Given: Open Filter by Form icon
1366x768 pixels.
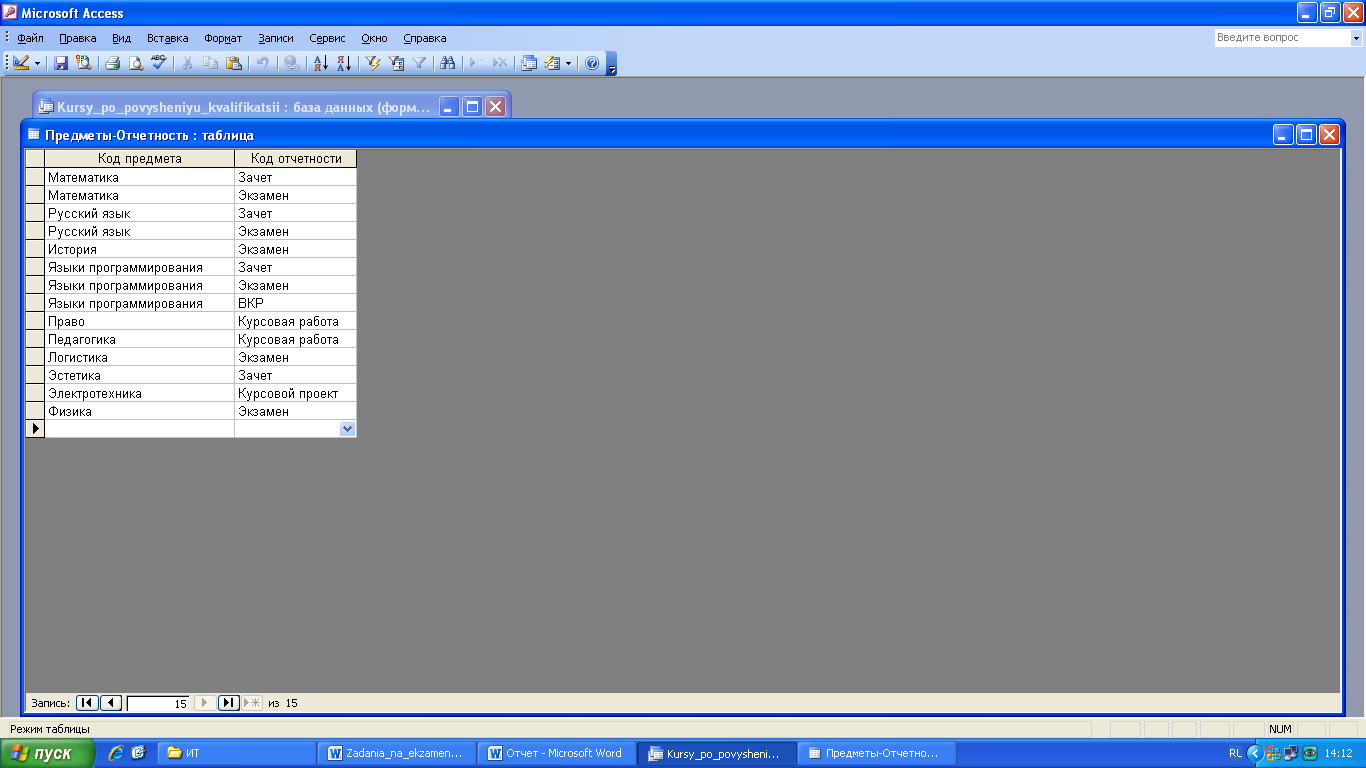Looking at the screenshot, I should [396, 62].
